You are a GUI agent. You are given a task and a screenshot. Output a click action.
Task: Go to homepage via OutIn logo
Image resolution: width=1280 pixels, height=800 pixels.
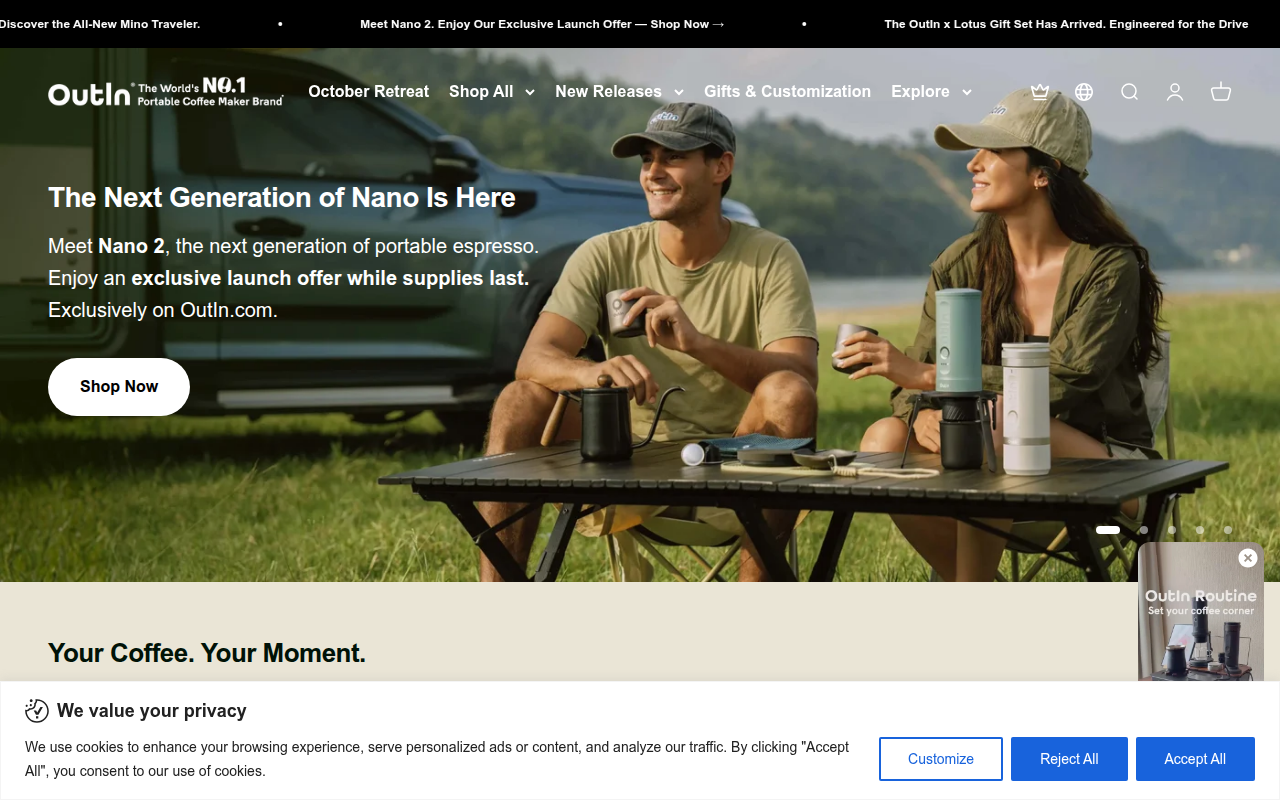click(166, 92)
